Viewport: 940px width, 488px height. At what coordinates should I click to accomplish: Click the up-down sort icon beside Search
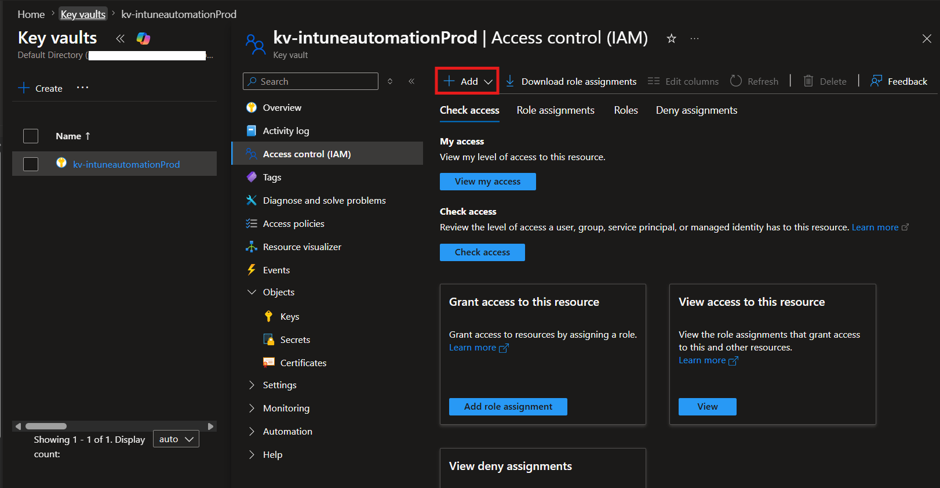pos(390,81)
